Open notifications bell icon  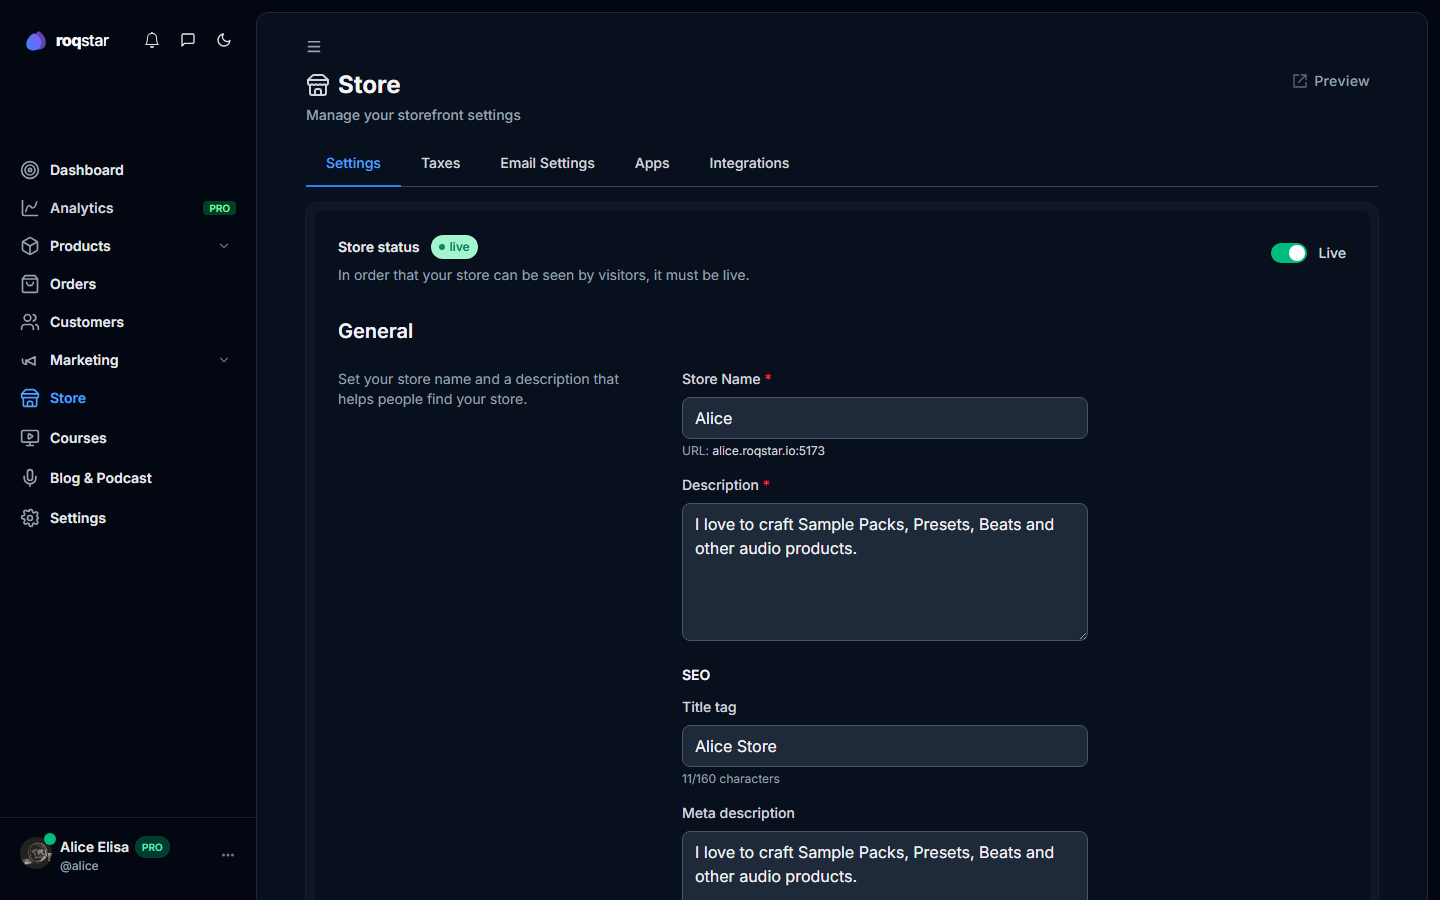(152, 40)
